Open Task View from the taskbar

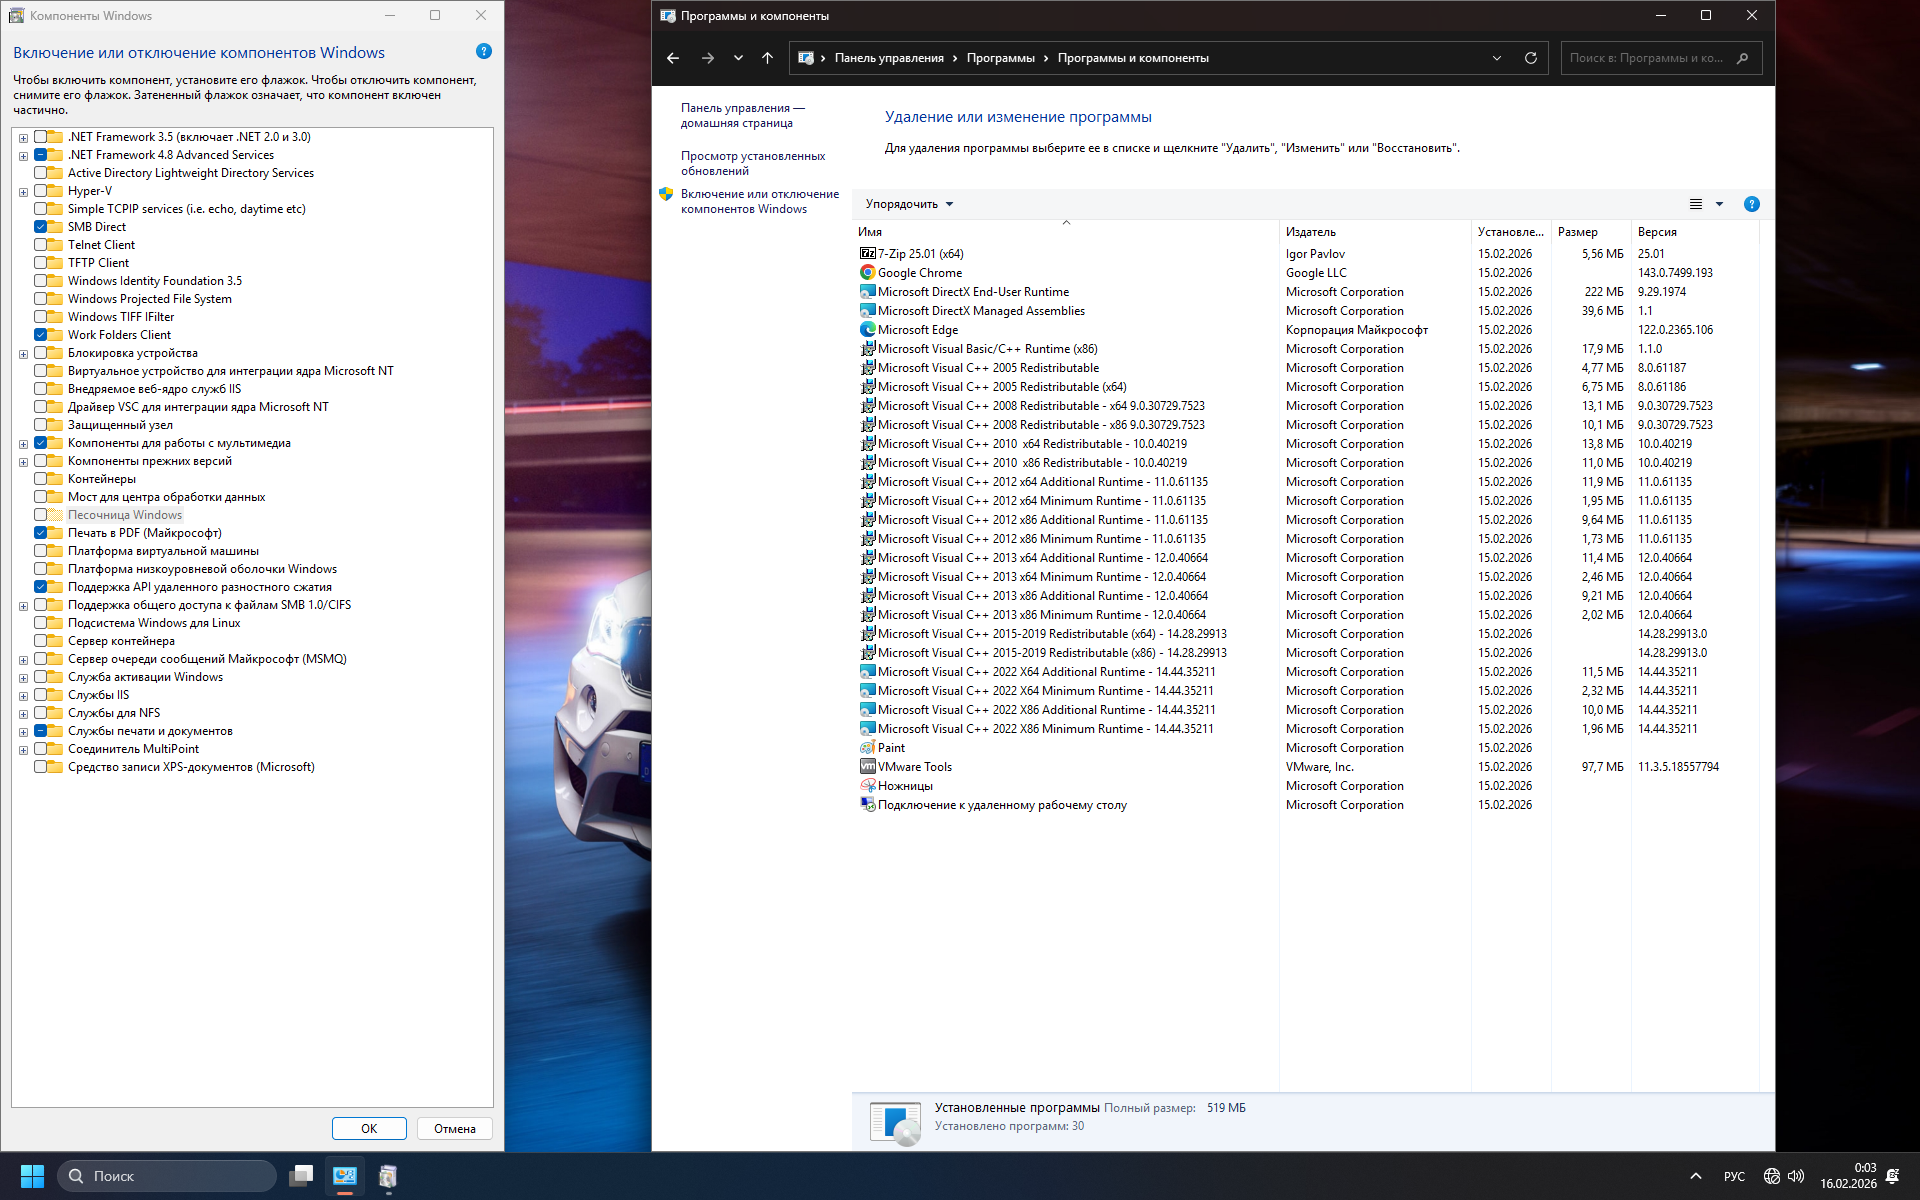[x=301, y=1176]
